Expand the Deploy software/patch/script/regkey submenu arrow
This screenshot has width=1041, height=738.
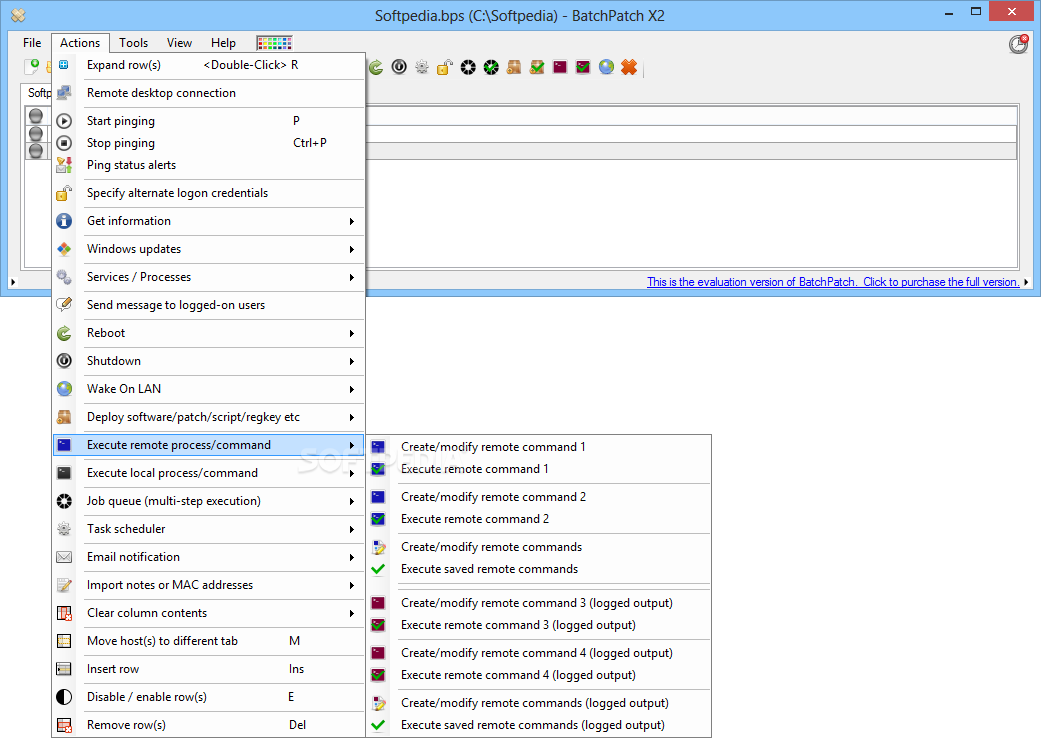point(352,417)
